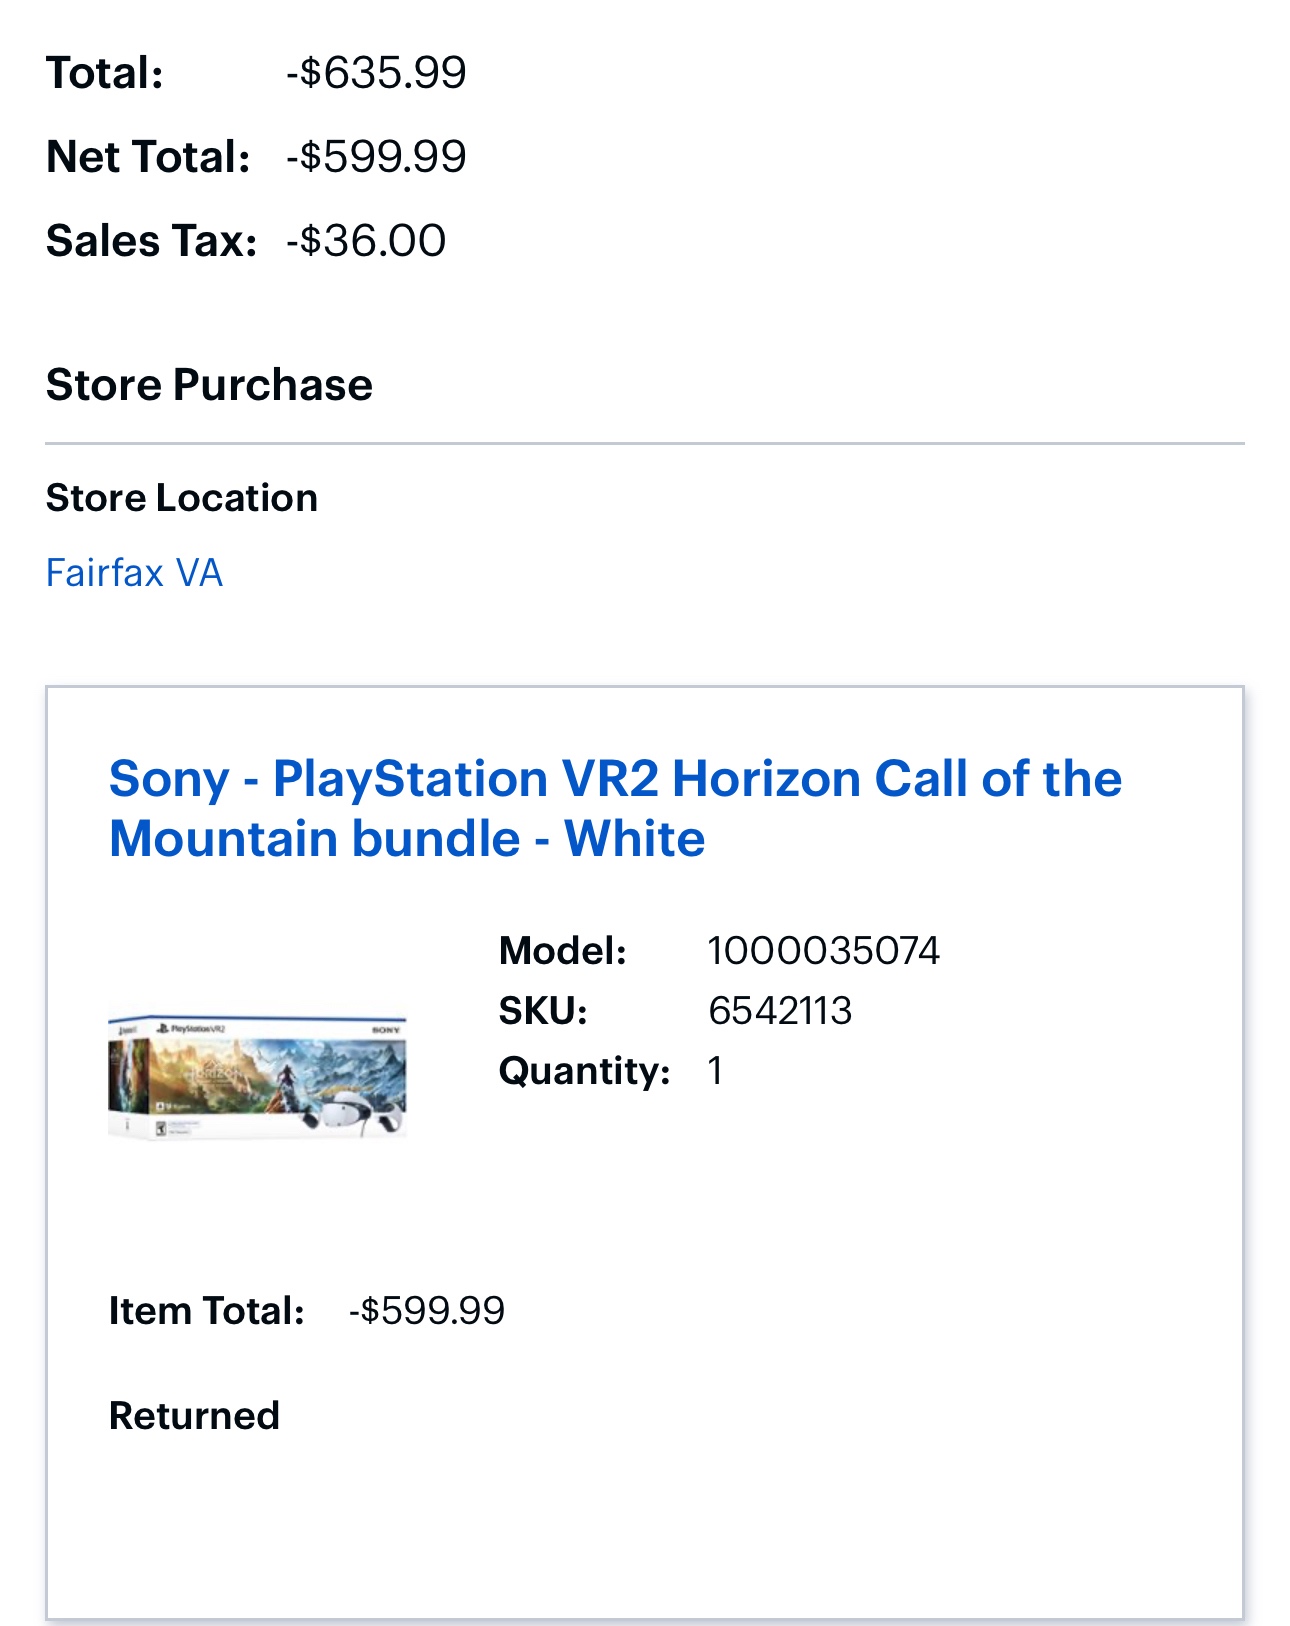The width and height of the screenshot is (1290, 1626).
Task: Click the Store Location label
Action: (x=182, y=498)
